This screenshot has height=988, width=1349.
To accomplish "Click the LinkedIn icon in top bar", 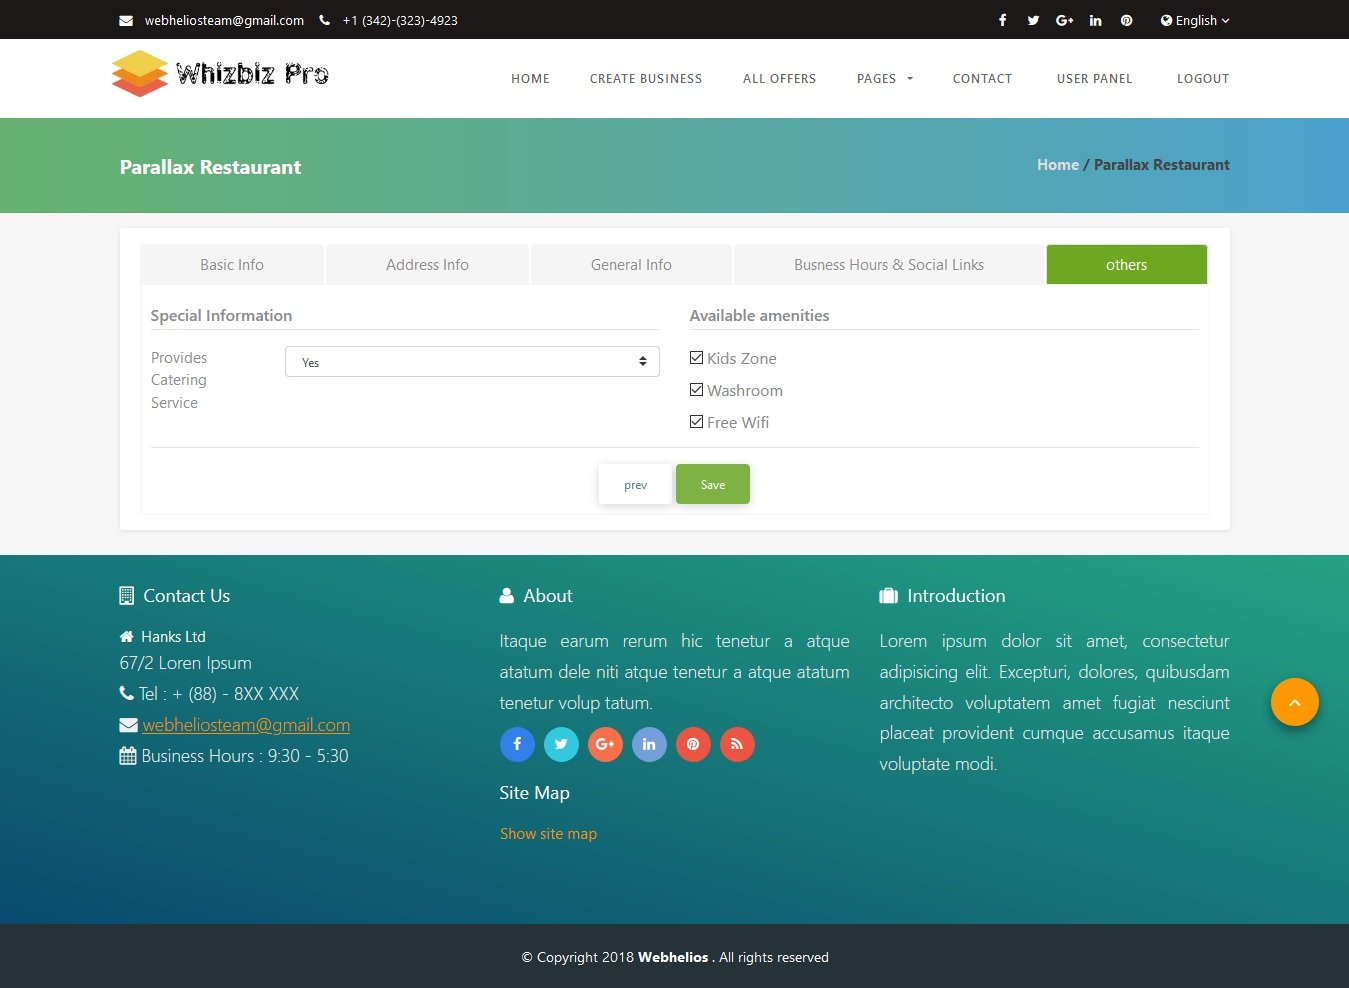I will click(x=1095, y=20).
